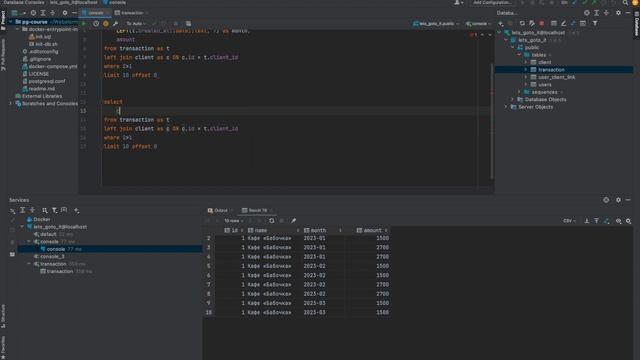Collapse the public schema node
This screenshot has width=640, height=360.
tap(513, 47)
